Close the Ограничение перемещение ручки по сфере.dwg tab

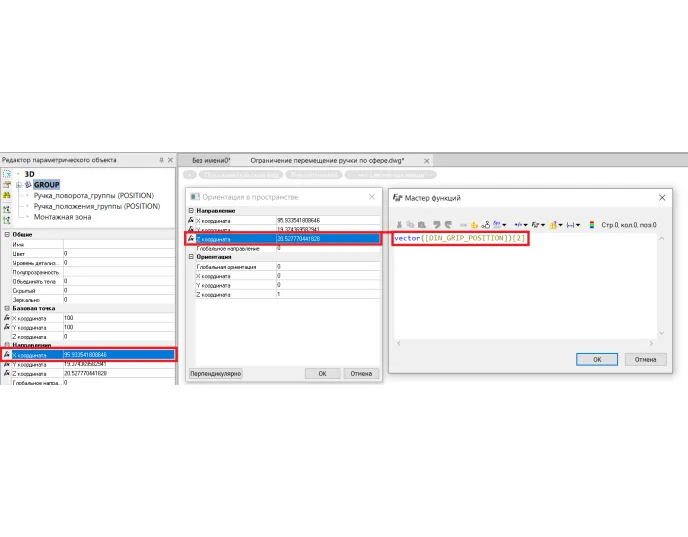[426, 161]
